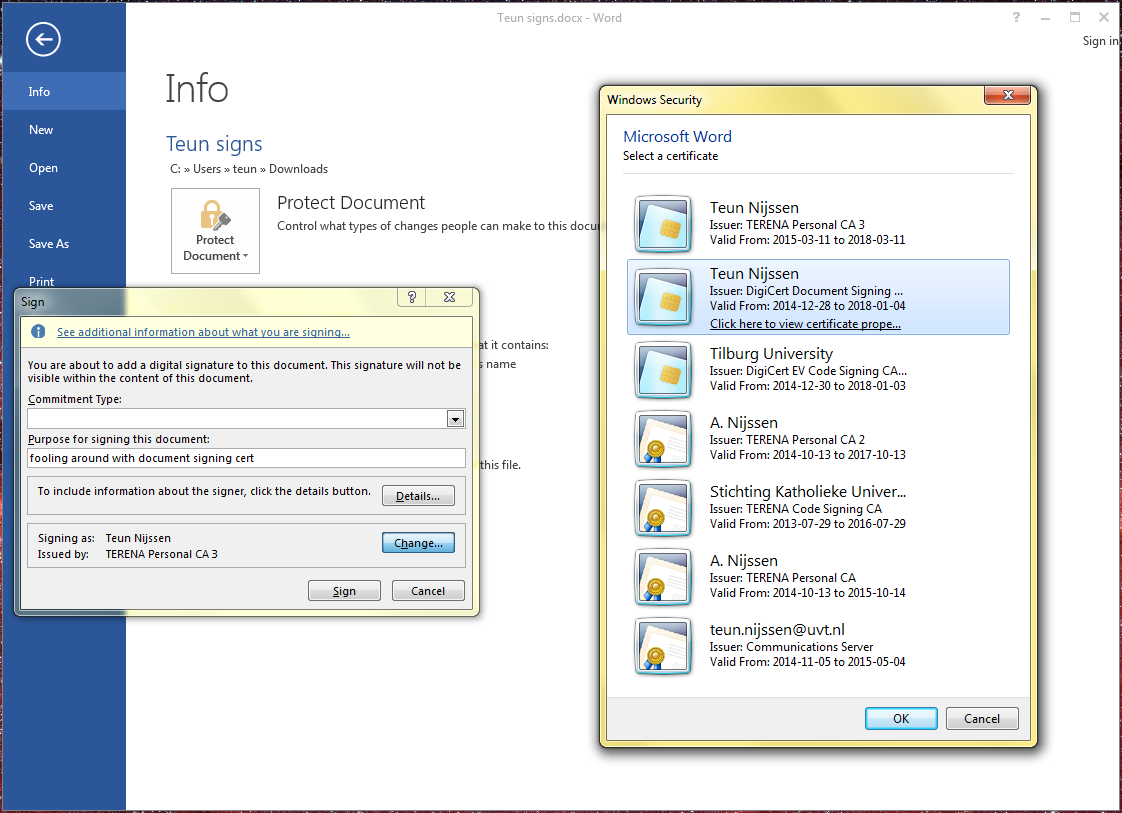Click the Change... button
The image size is (1122, 813).
418,543
